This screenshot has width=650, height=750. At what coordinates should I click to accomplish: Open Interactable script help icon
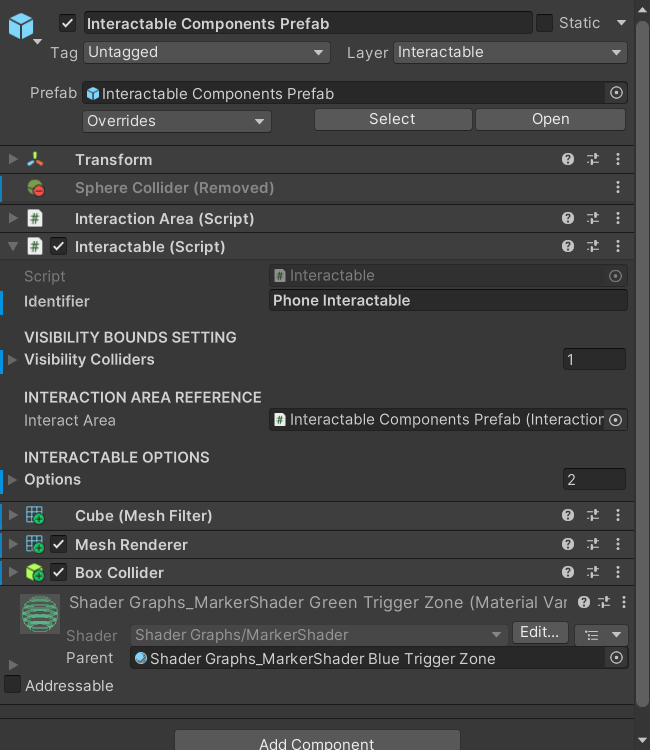(x=568, y=246)
